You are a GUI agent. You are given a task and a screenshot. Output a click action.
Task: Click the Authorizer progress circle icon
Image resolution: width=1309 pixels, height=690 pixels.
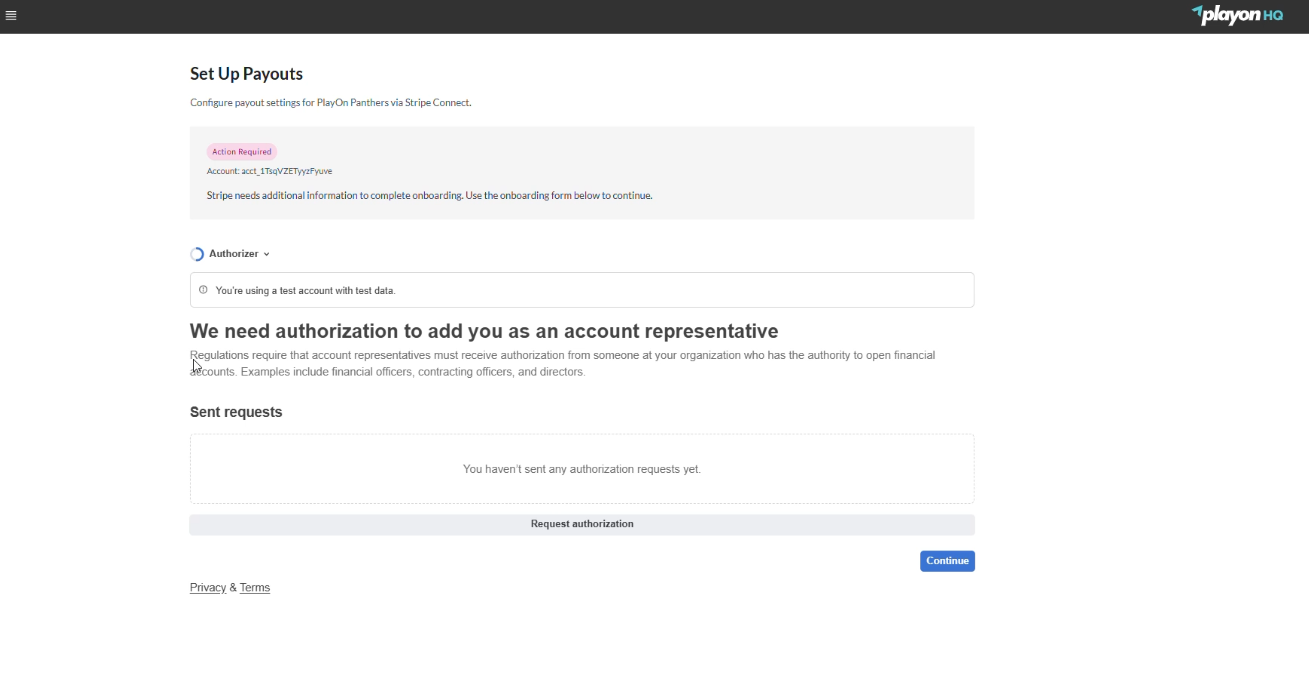pos(197,254)
